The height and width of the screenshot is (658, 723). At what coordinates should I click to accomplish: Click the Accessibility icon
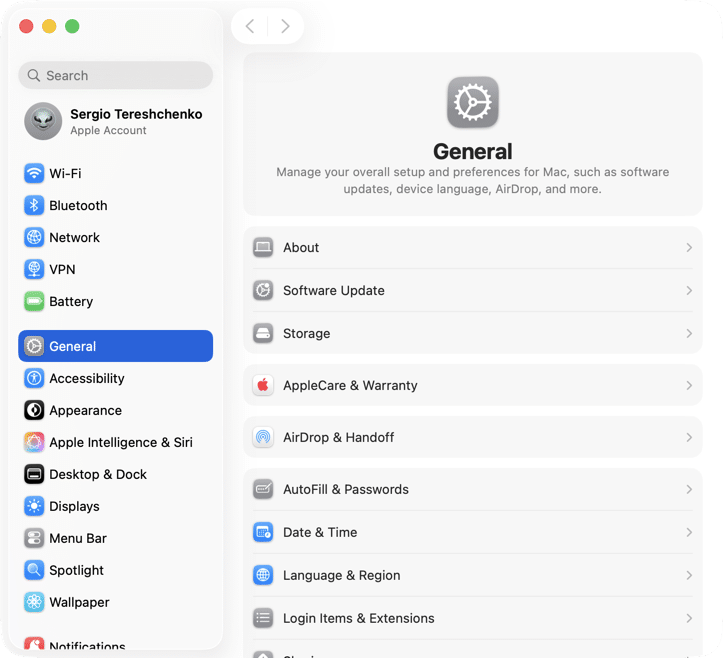click(34, 378)
